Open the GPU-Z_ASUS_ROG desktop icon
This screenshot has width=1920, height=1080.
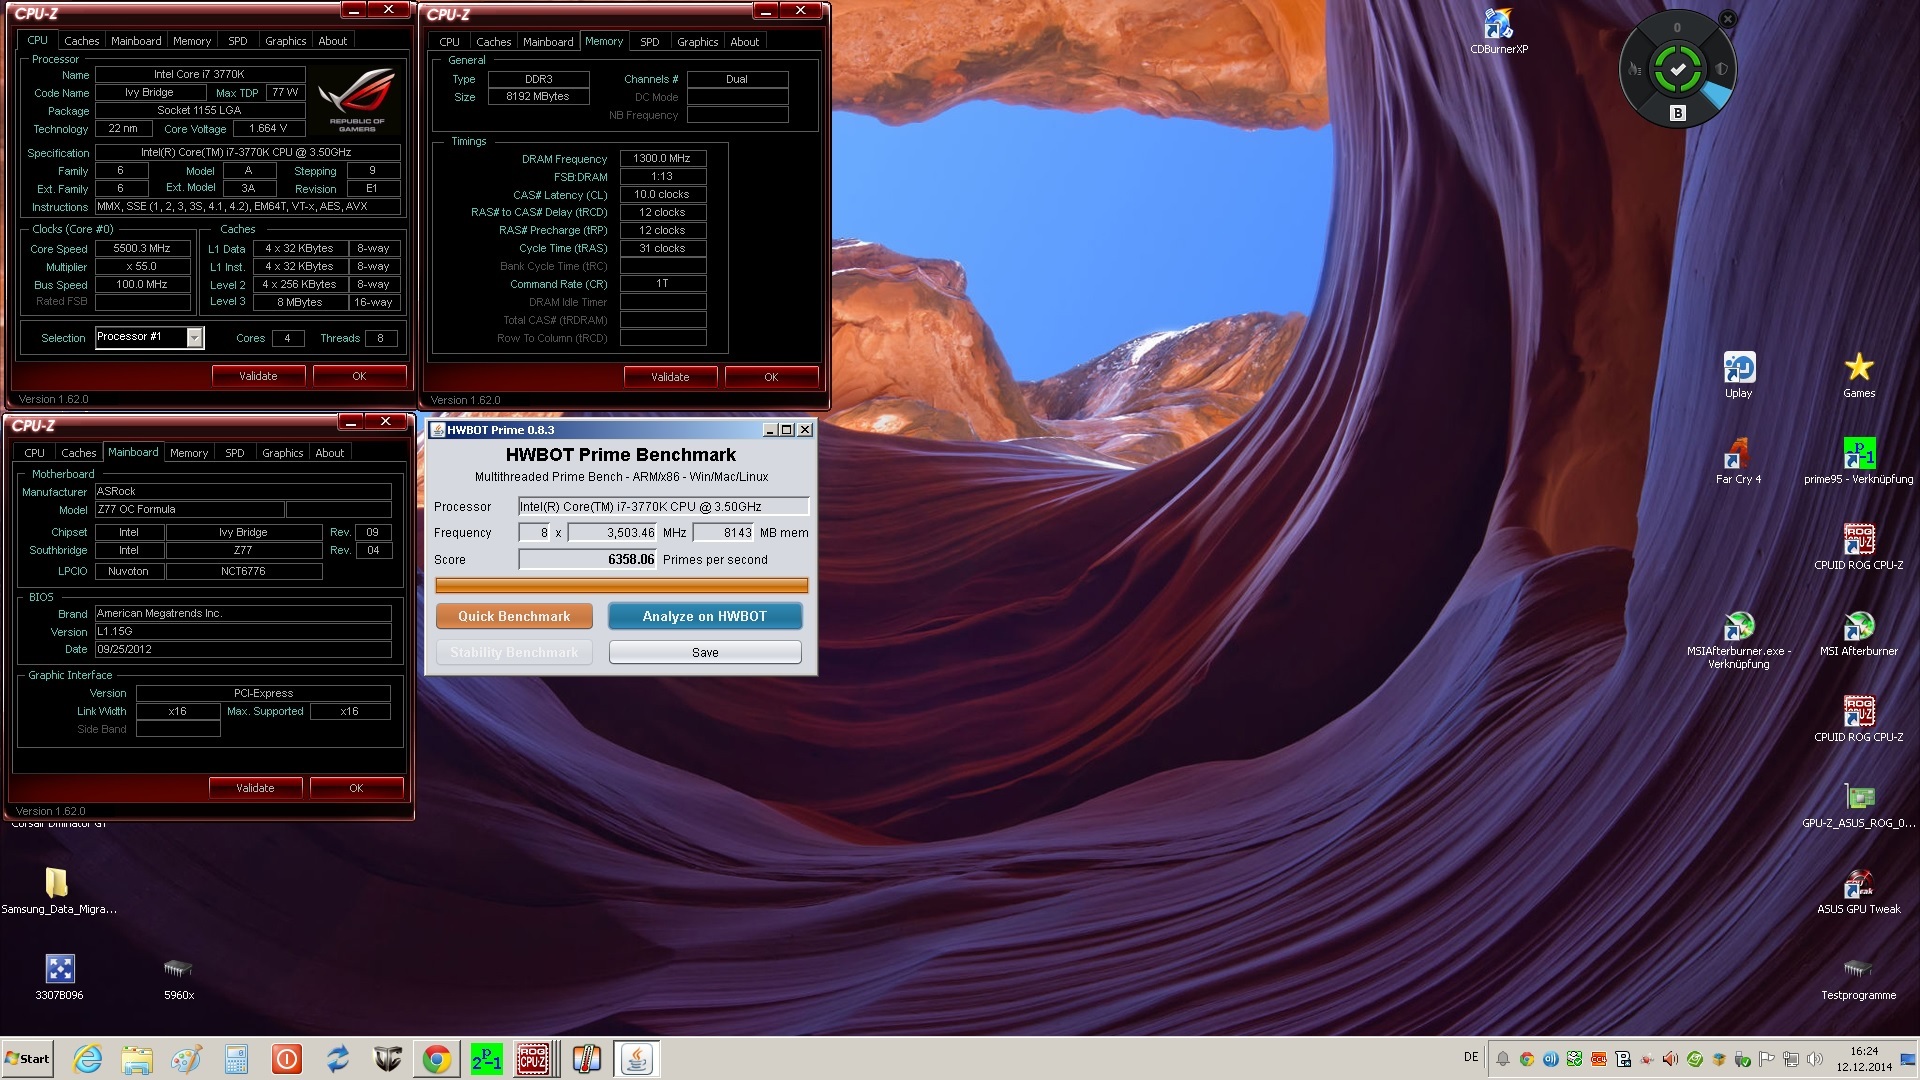[1858, 805]
